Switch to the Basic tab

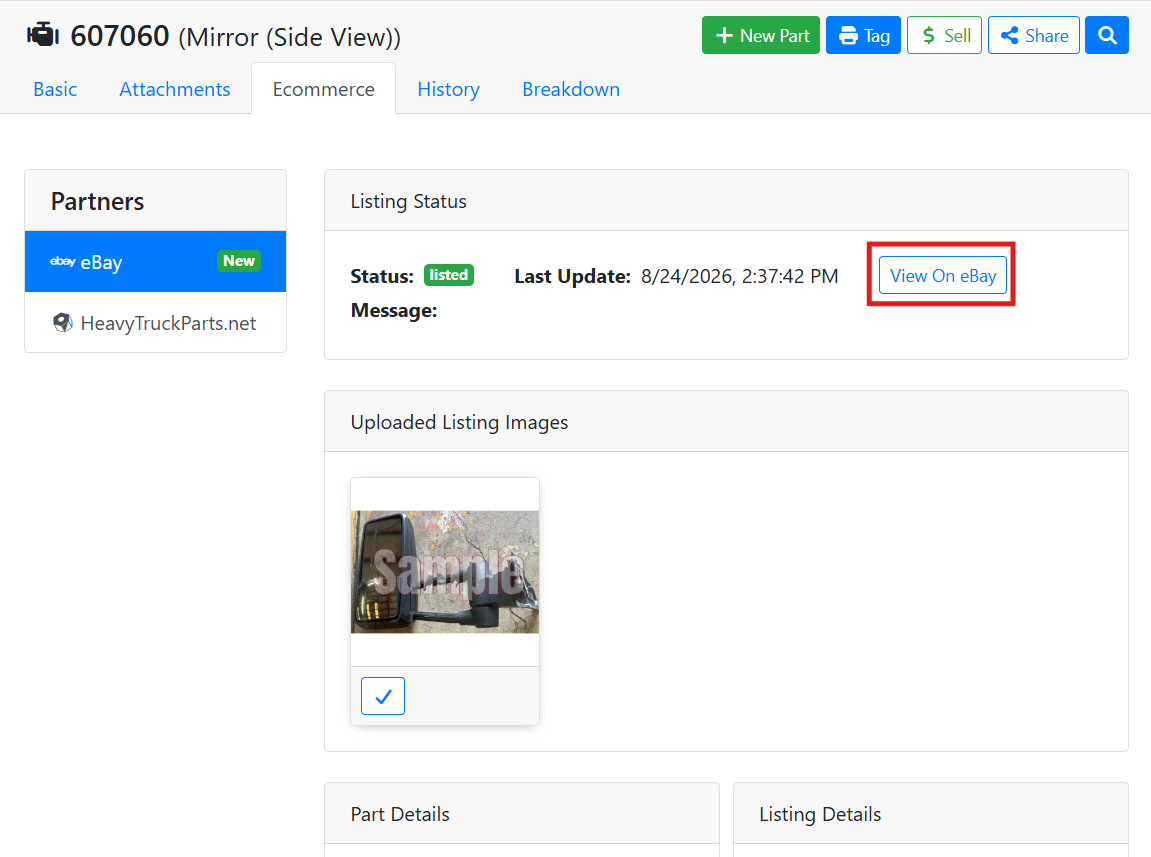pyautogui.click(x=55, y=89)
